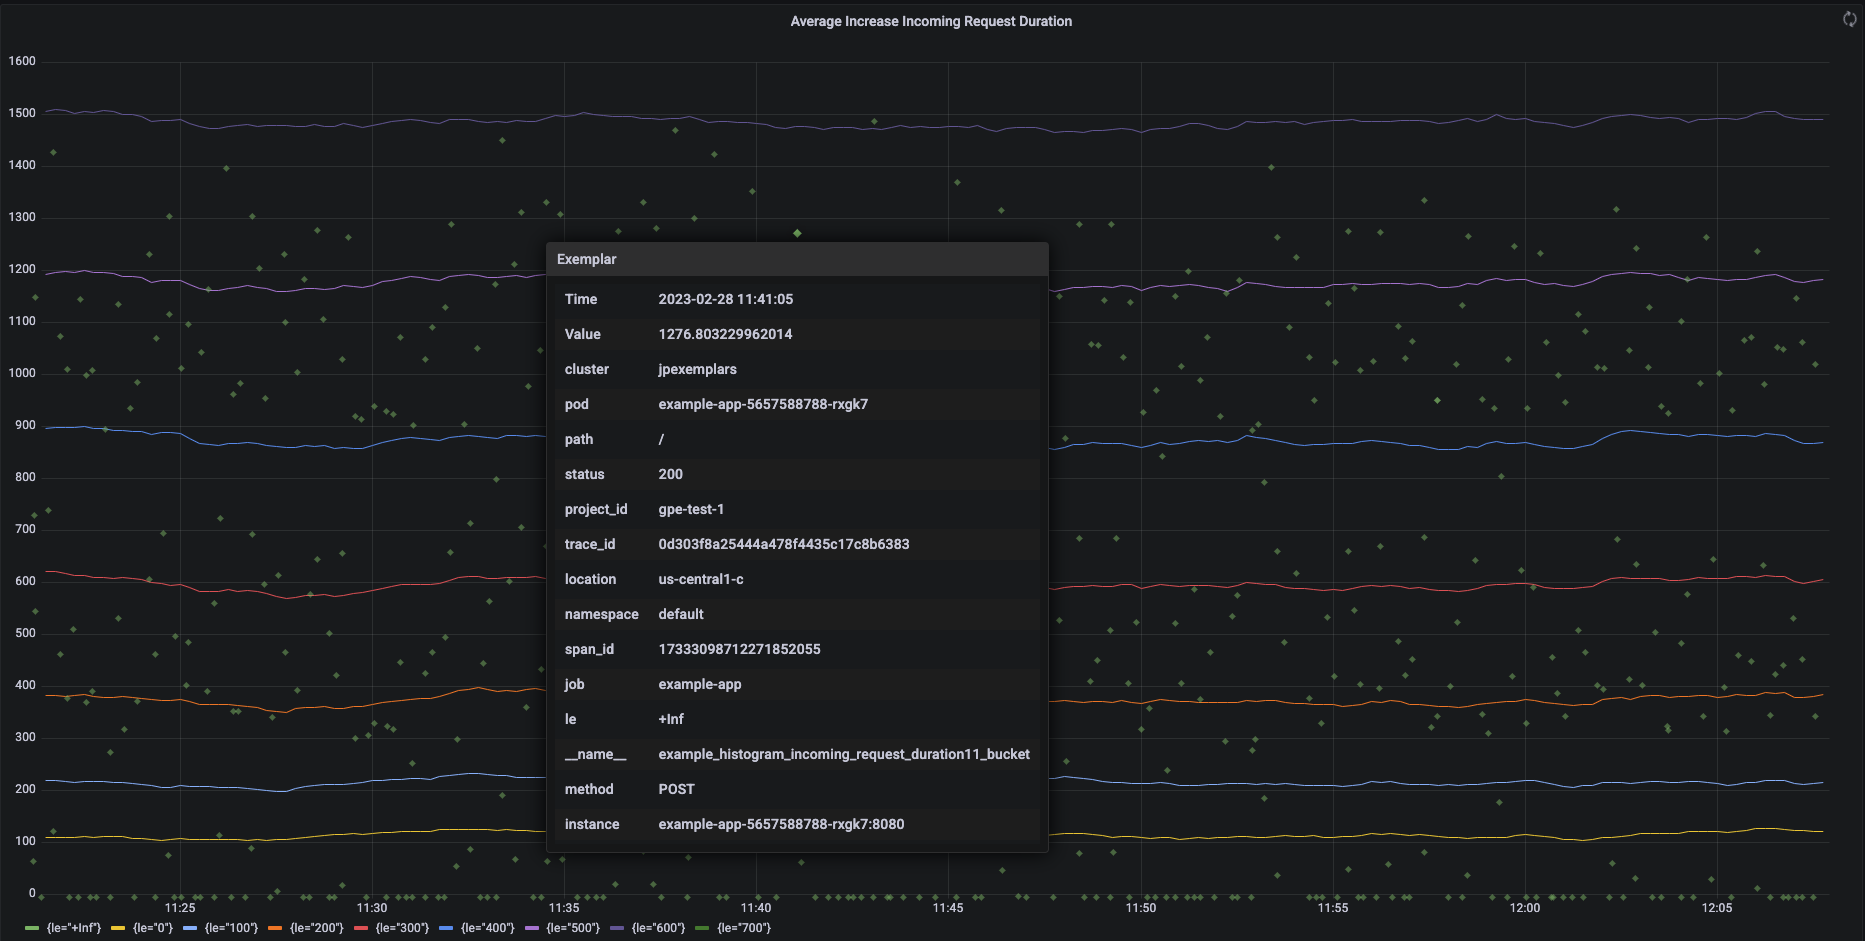This screenshot has width=1865, height=941.
Task: Click the Average Increase Incoming Request Duration title
Action: coord(931,21)
